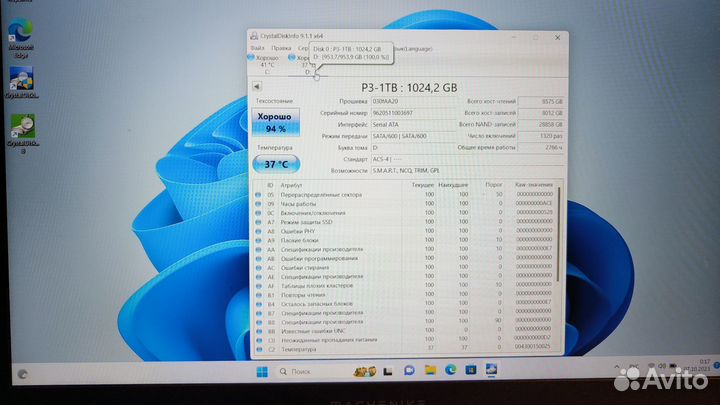Select the Таблицы плохих кластеров attribute row

point(404,286)
